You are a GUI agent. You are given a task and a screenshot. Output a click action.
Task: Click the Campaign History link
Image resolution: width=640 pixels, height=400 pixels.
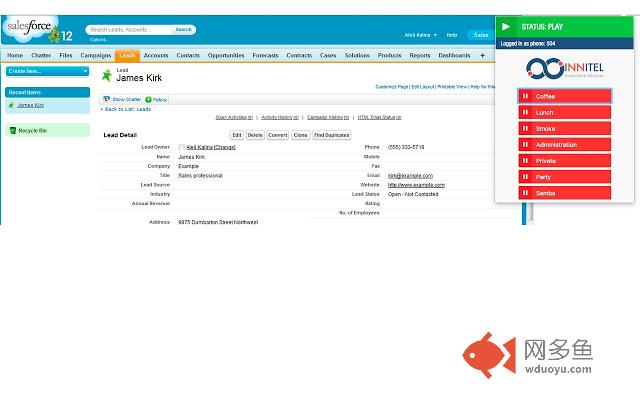tap(328, 118)
